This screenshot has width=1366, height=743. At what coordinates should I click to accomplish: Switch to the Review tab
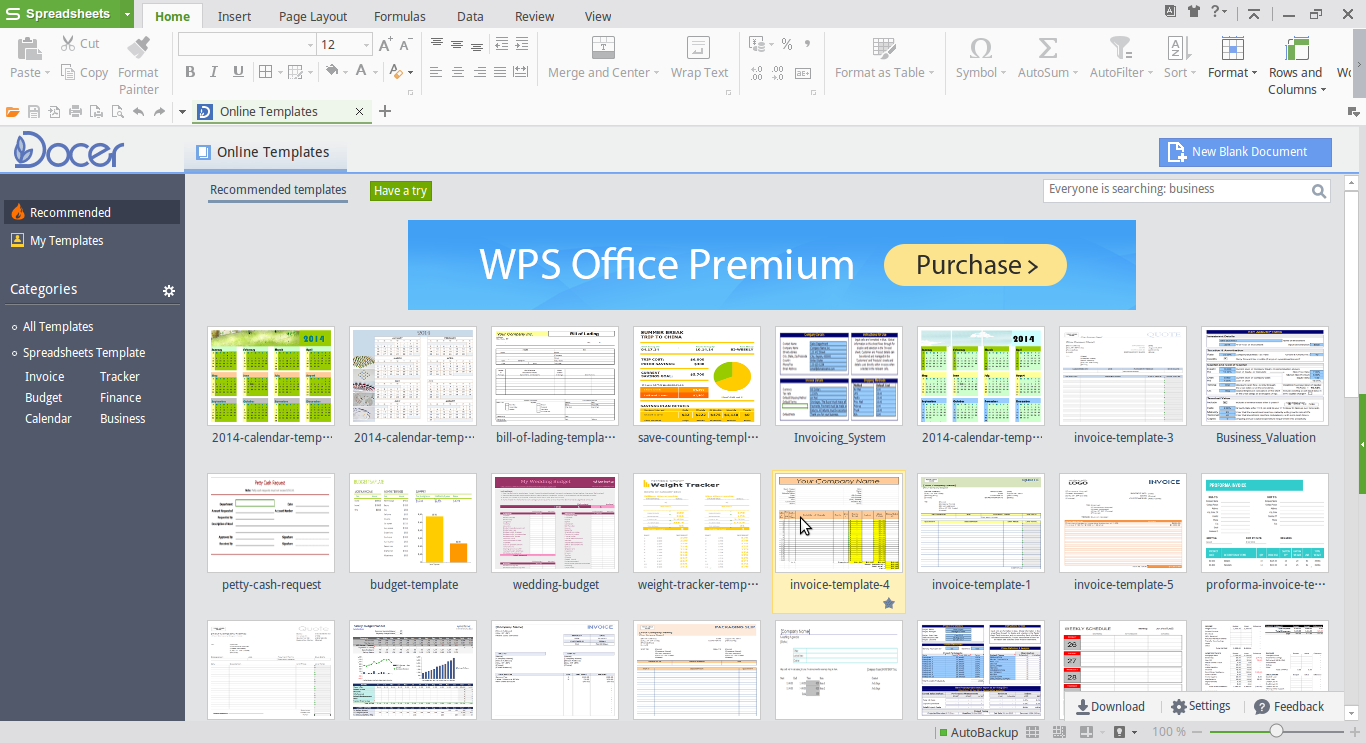coord(535,16)
